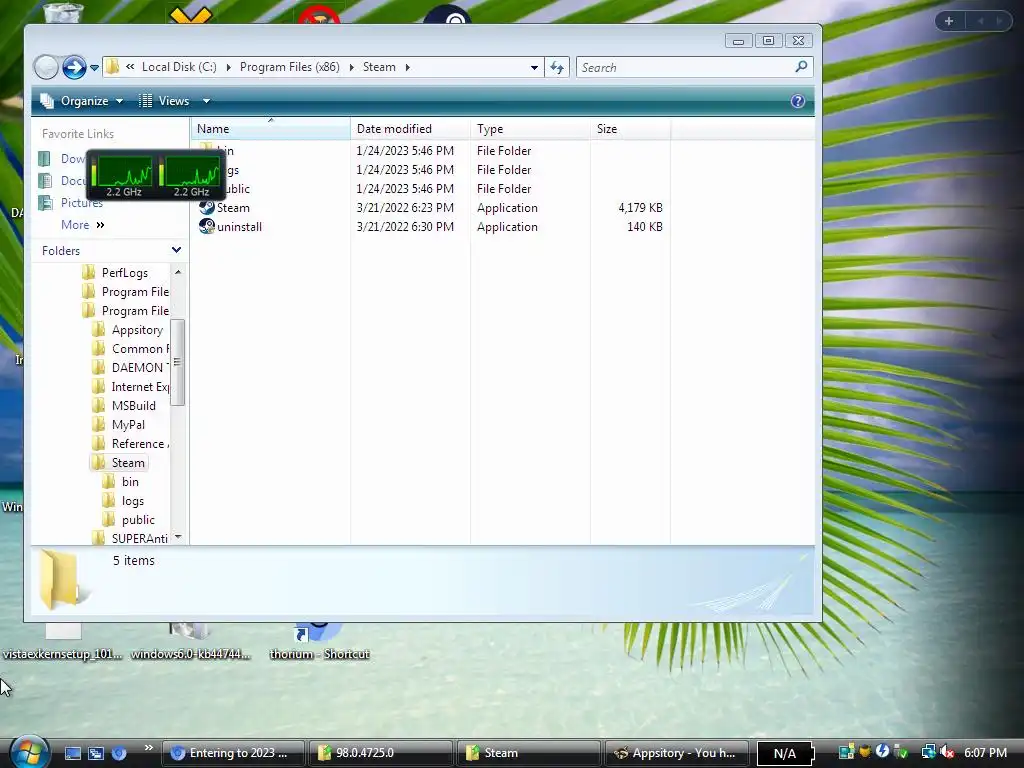Switch to Steam taskbar button

point(528,753)
